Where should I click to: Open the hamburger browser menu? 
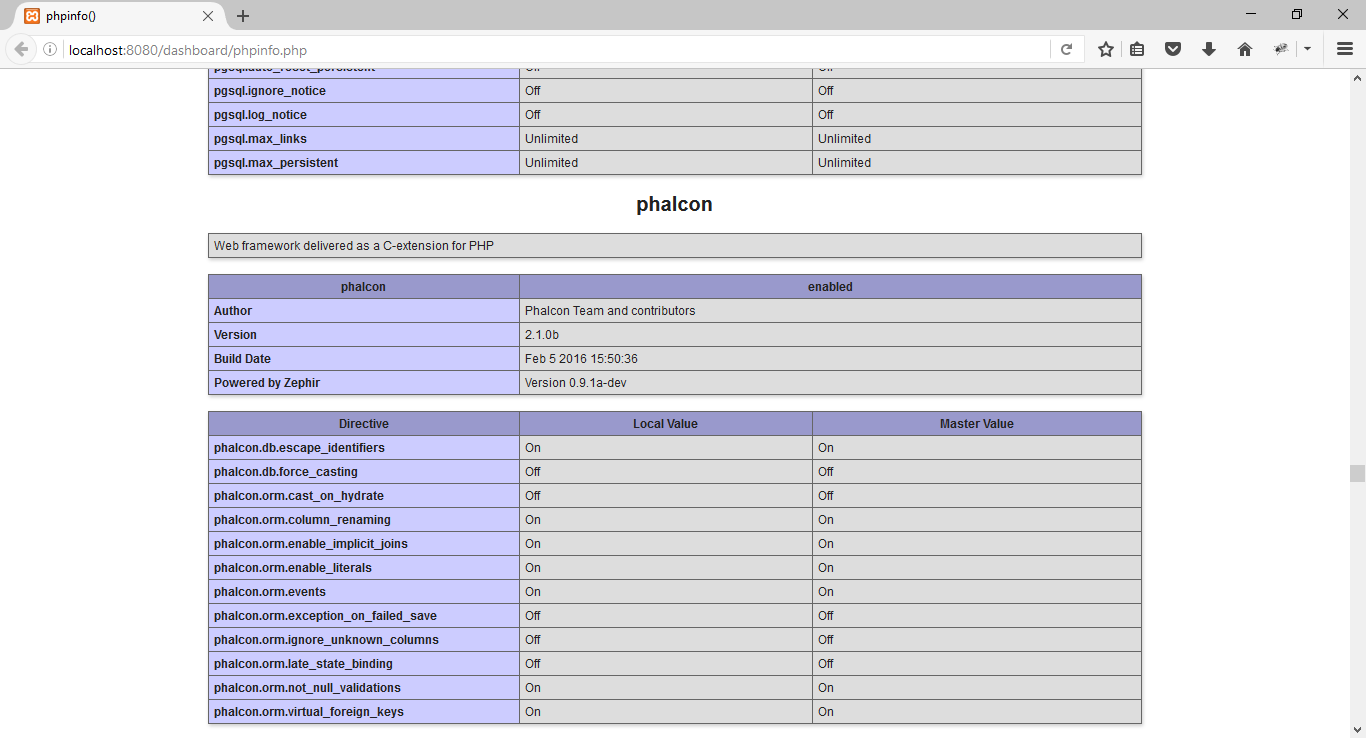[1345, 49]
